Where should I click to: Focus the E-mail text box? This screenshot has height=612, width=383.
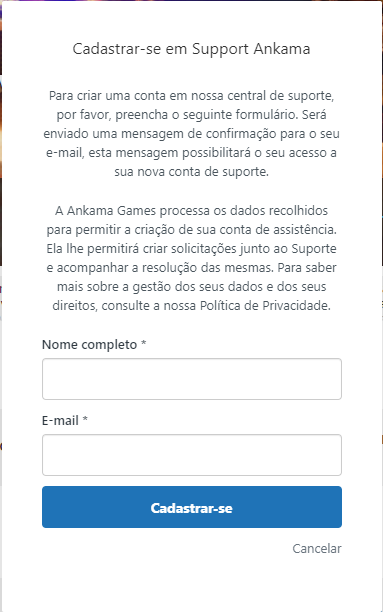point(192,455)
